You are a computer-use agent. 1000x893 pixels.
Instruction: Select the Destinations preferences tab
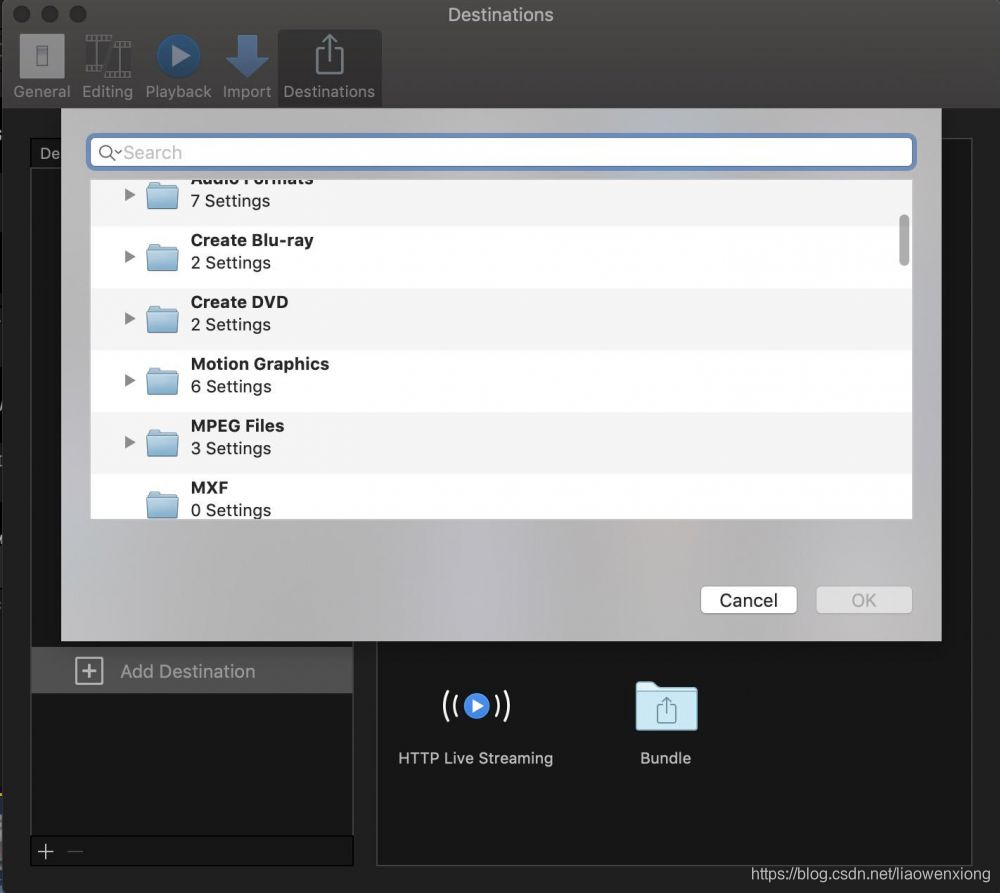329,66
